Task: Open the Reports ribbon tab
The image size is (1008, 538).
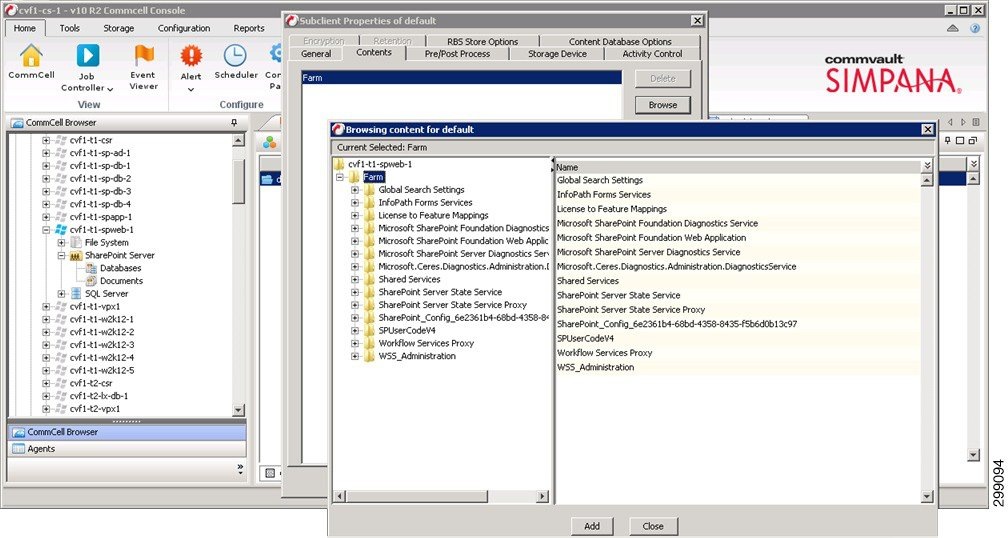Action: [249, 28]
